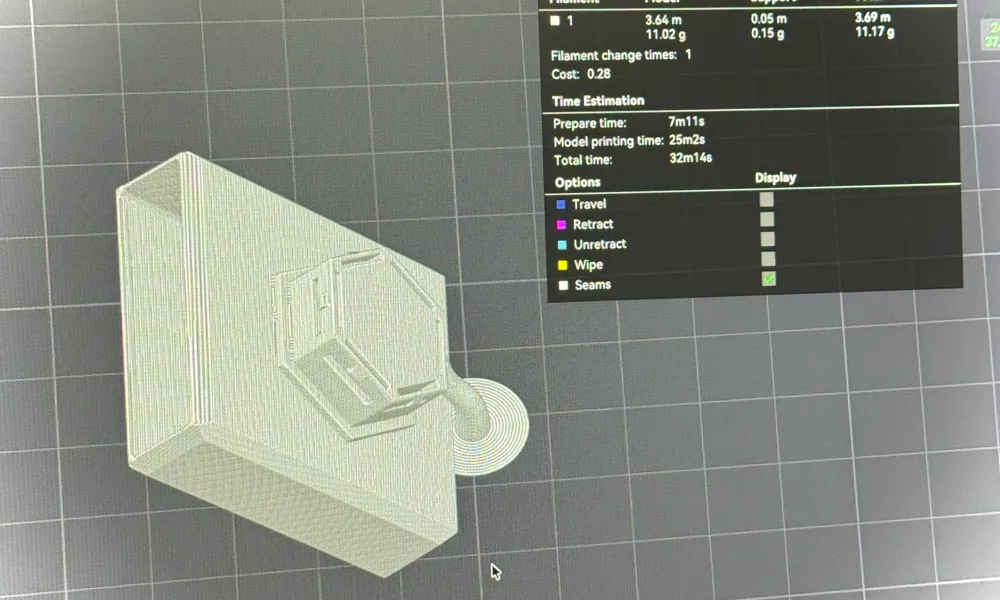
Task: Select the Seams option label
Action: pyautogui.click(x=592, y=285)
